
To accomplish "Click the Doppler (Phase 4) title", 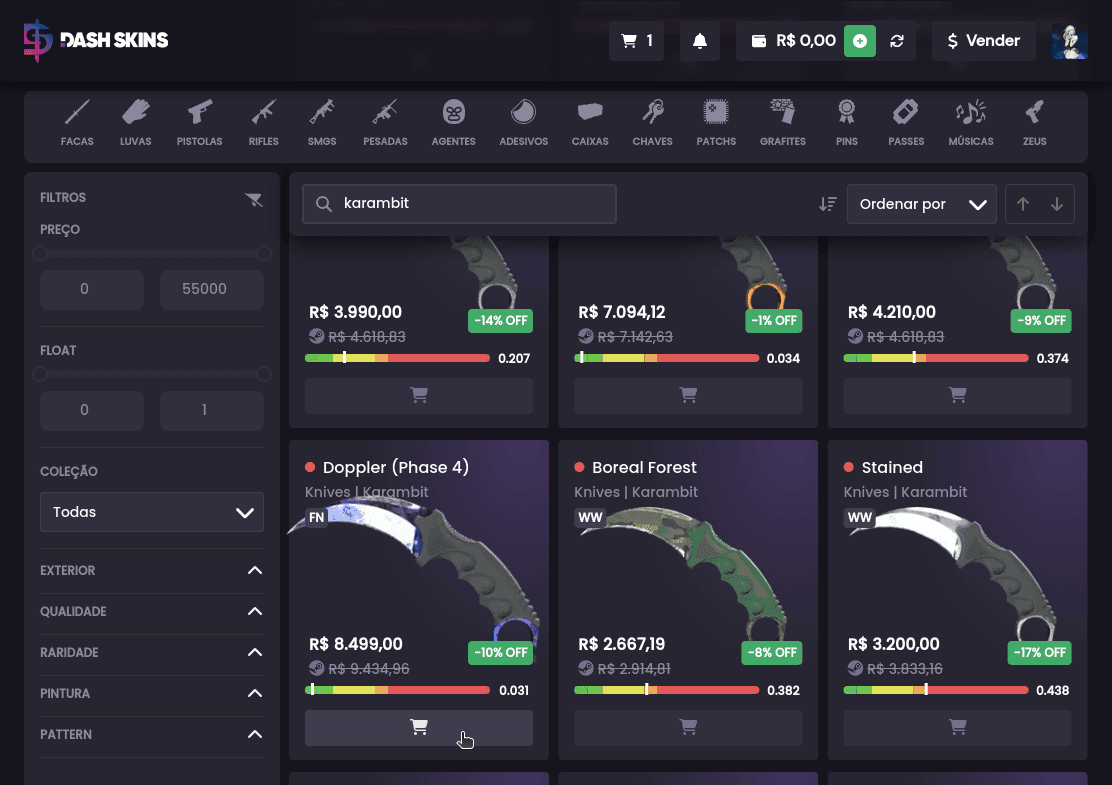I will (396, 467).
